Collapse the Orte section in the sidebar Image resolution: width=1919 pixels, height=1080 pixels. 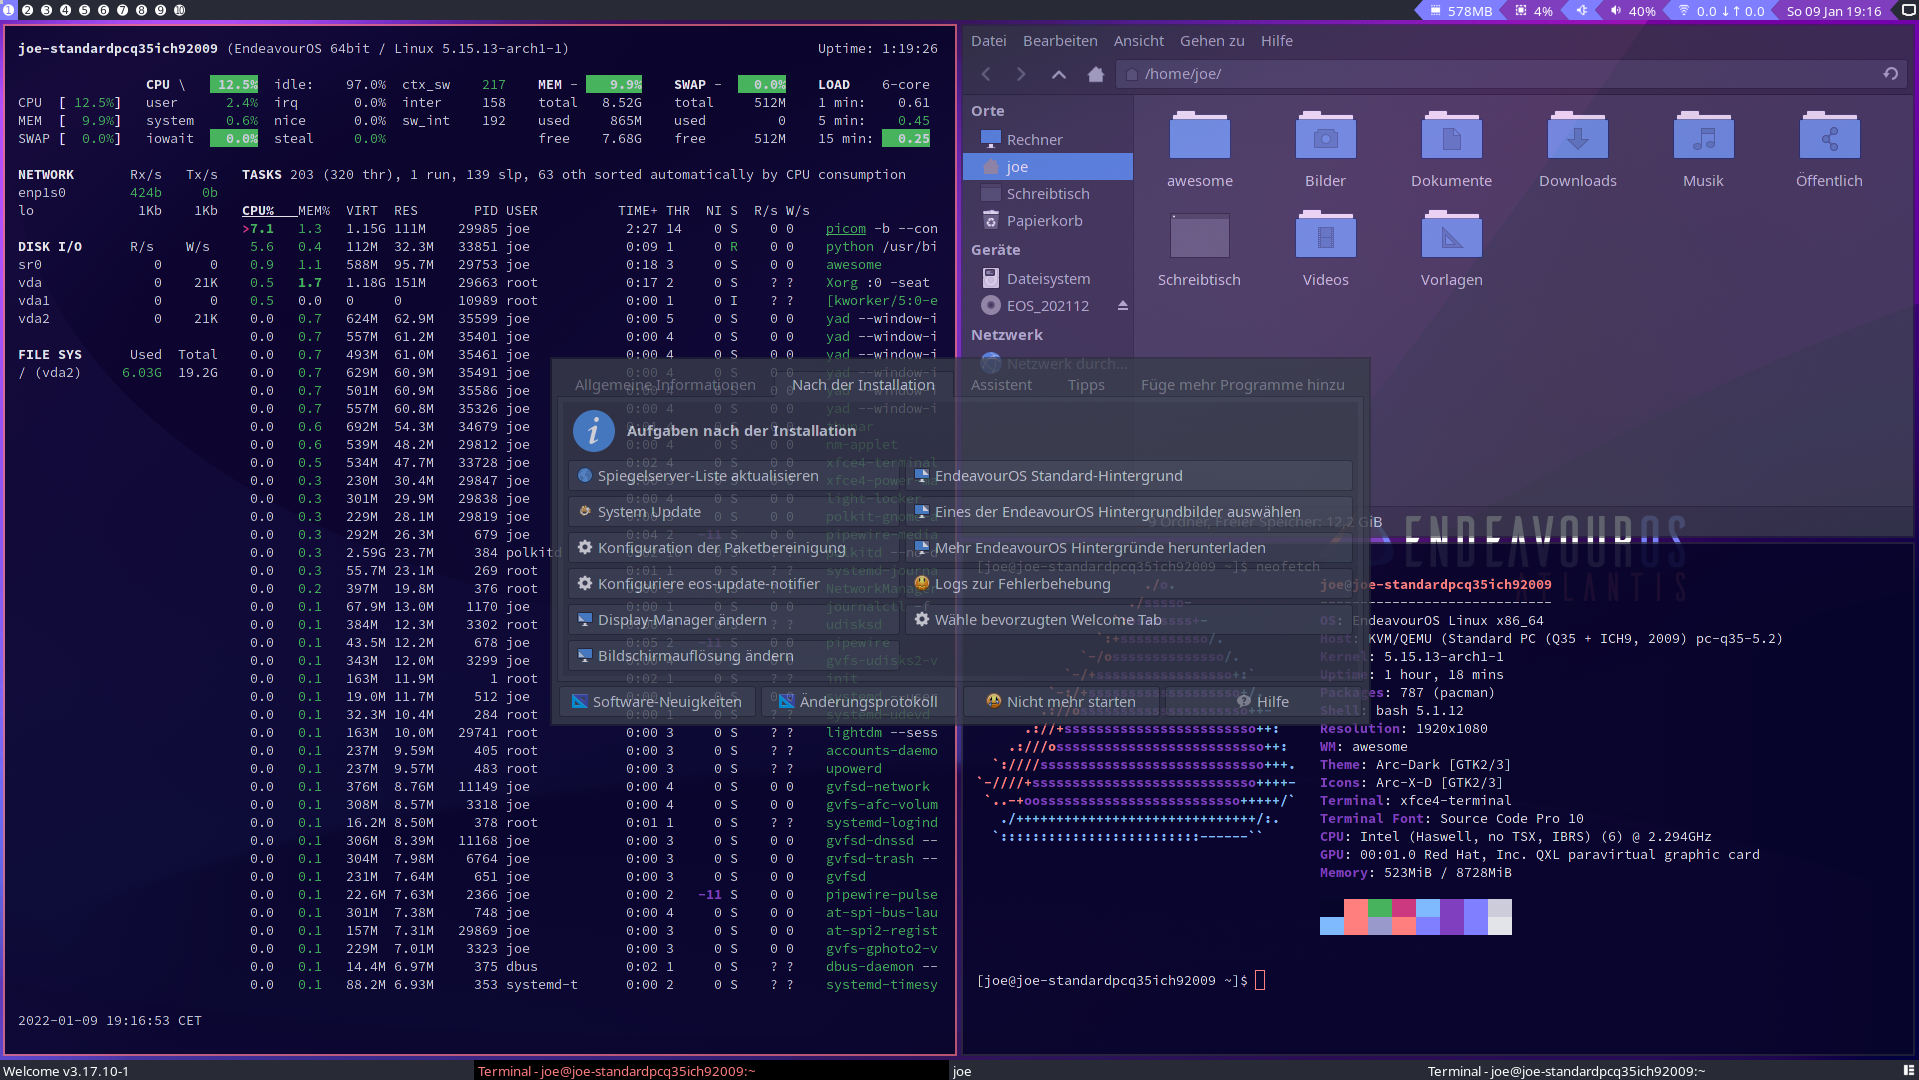[987, 110]
